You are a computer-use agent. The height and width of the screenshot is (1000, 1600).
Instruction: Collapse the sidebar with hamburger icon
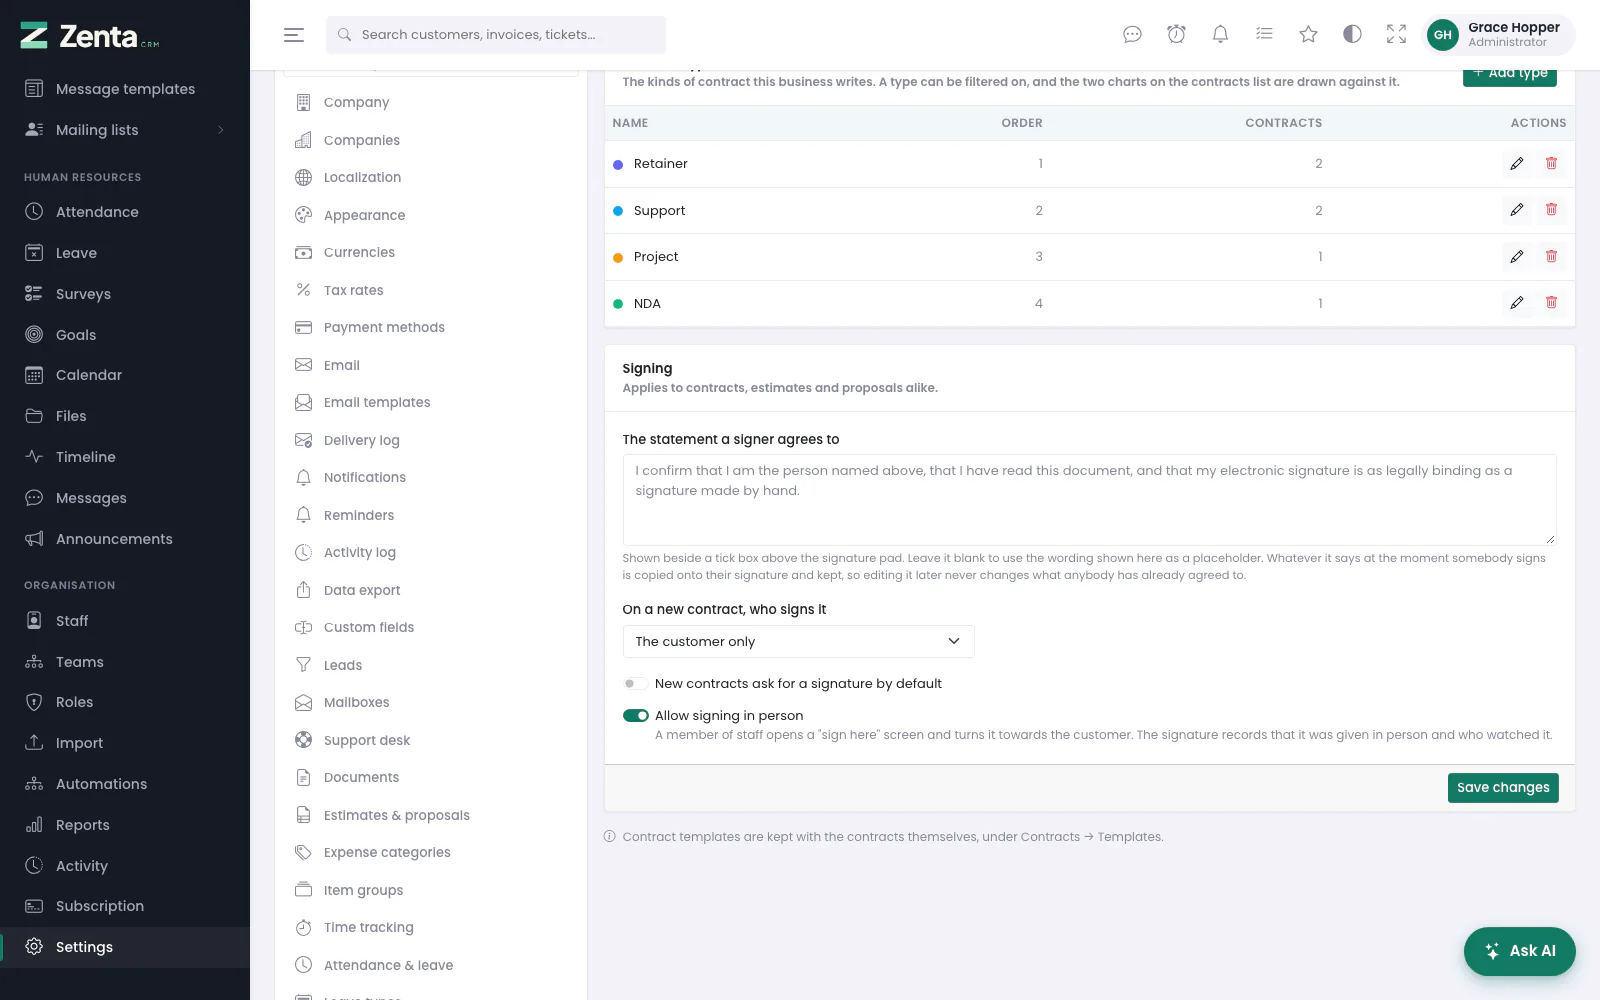[294, 35]
